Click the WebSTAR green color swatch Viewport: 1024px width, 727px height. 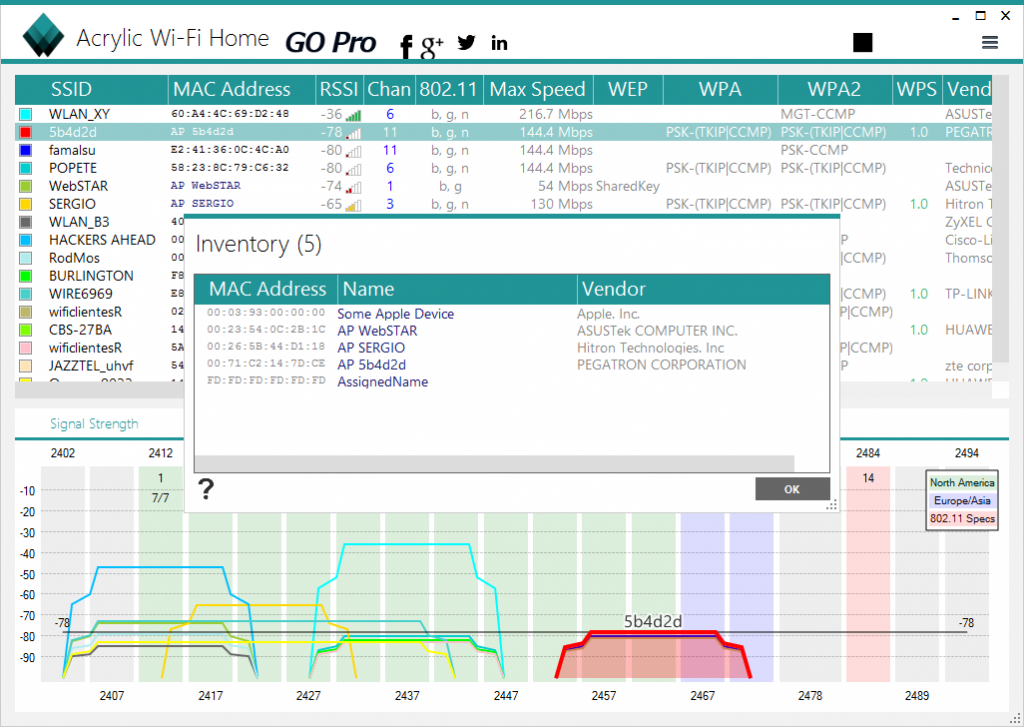click(x=25, y=186)
